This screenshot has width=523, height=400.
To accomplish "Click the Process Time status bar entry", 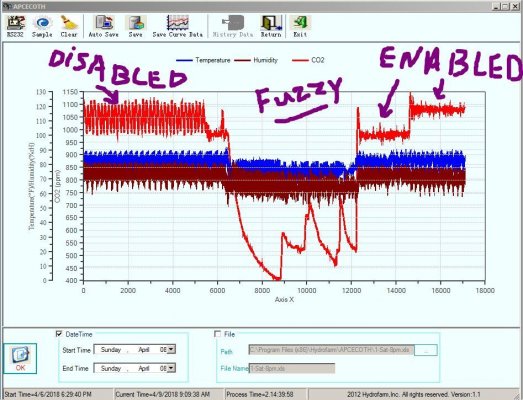I will 260,395.
